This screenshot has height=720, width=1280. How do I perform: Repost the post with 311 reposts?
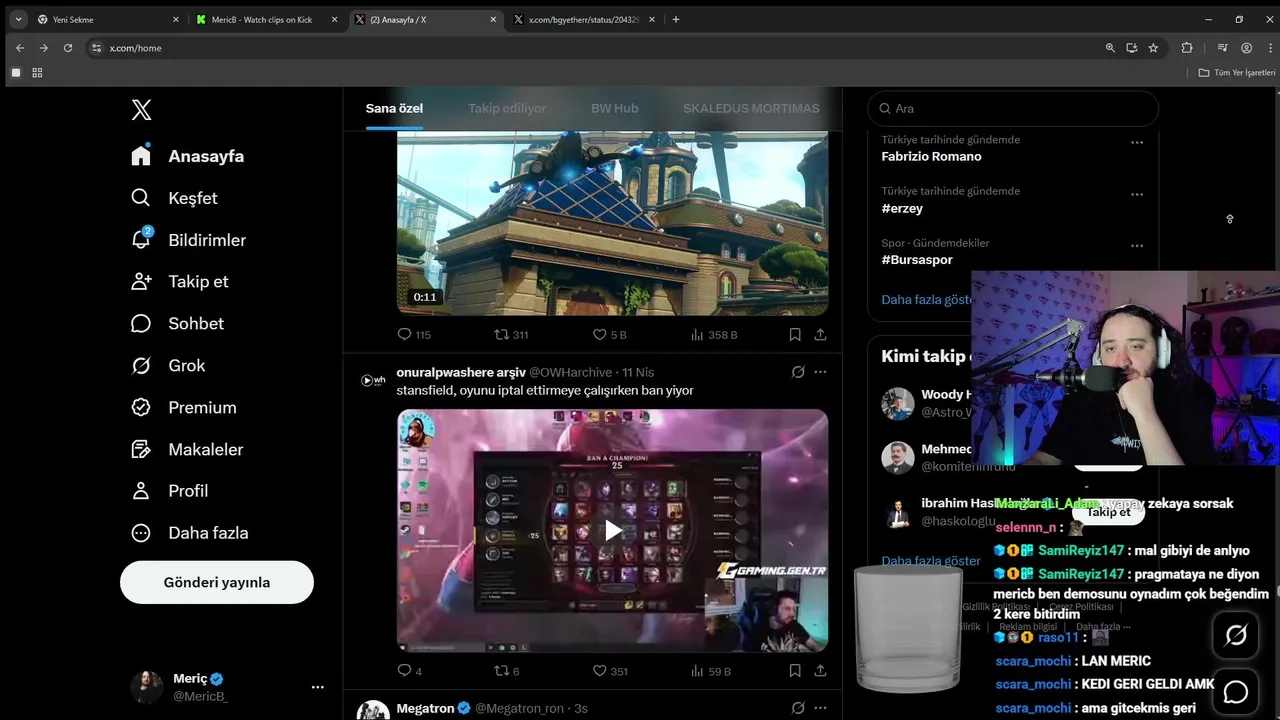click(511, 335)
